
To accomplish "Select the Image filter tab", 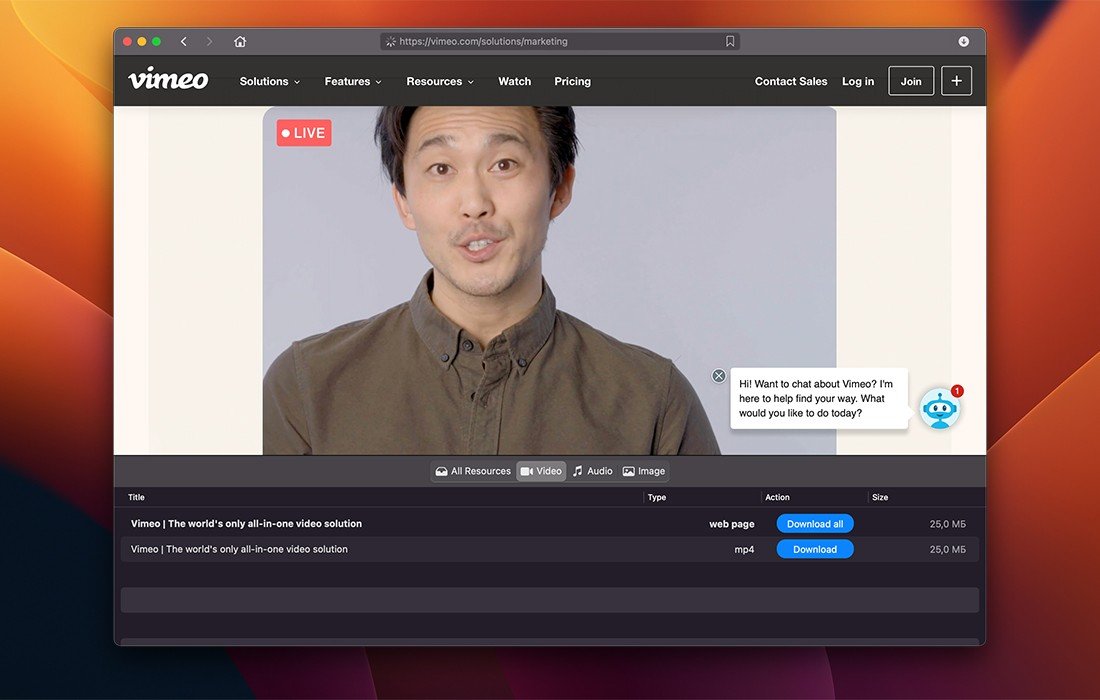I will (643, 471).
